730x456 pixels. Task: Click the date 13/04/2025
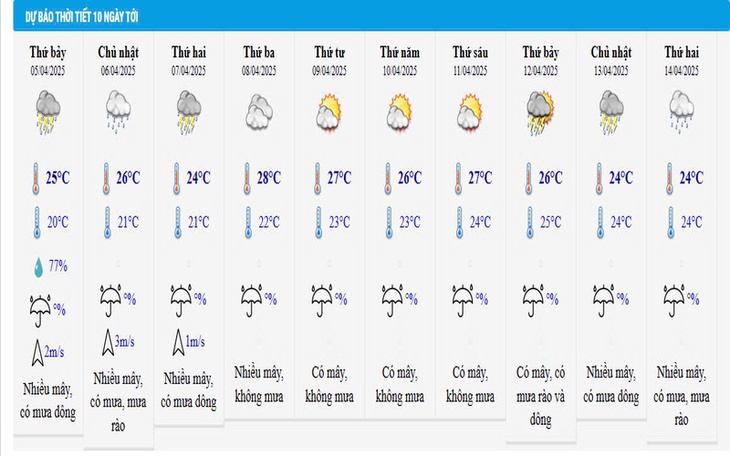click(x=611, y=71)
